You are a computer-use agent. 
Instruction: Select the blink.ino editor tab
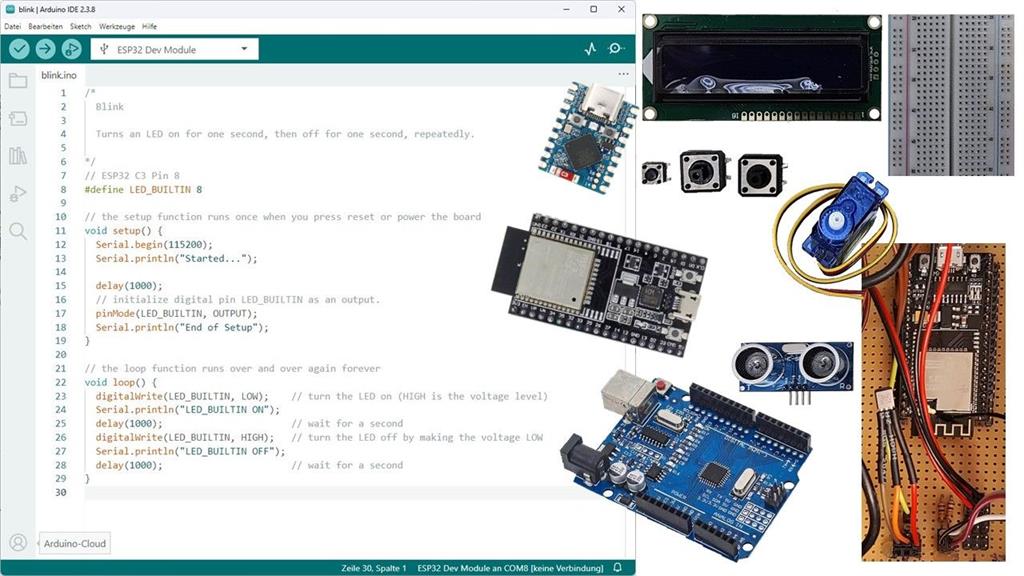click(x=59, y=75)
